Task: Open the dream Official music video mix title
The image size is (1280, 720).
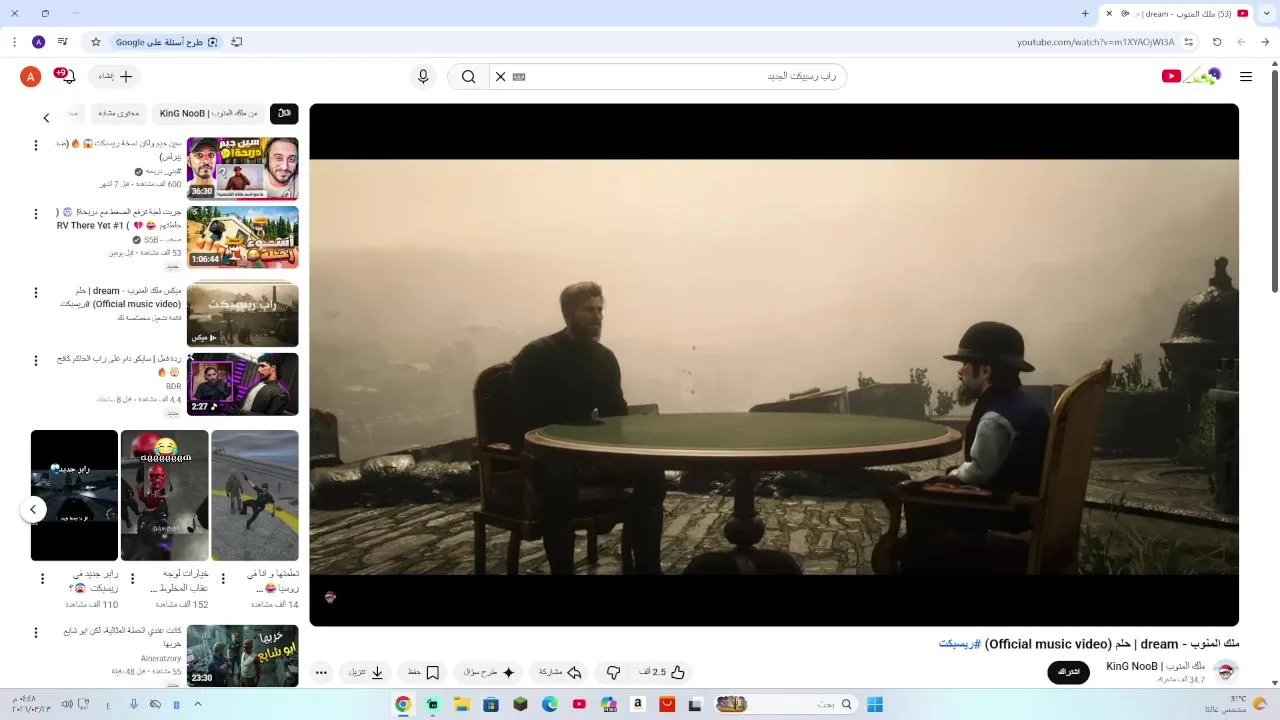Action: click(x=121, y=297)
